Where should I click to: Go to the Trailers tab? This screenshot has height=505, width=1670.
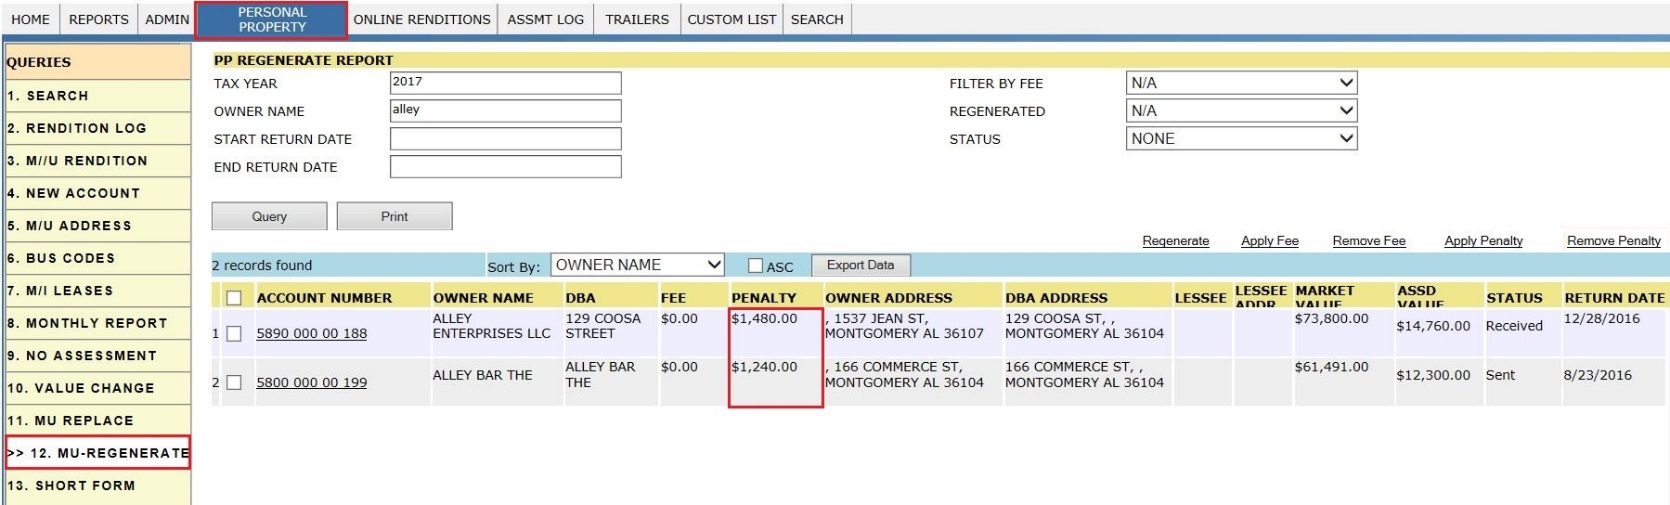637,19
